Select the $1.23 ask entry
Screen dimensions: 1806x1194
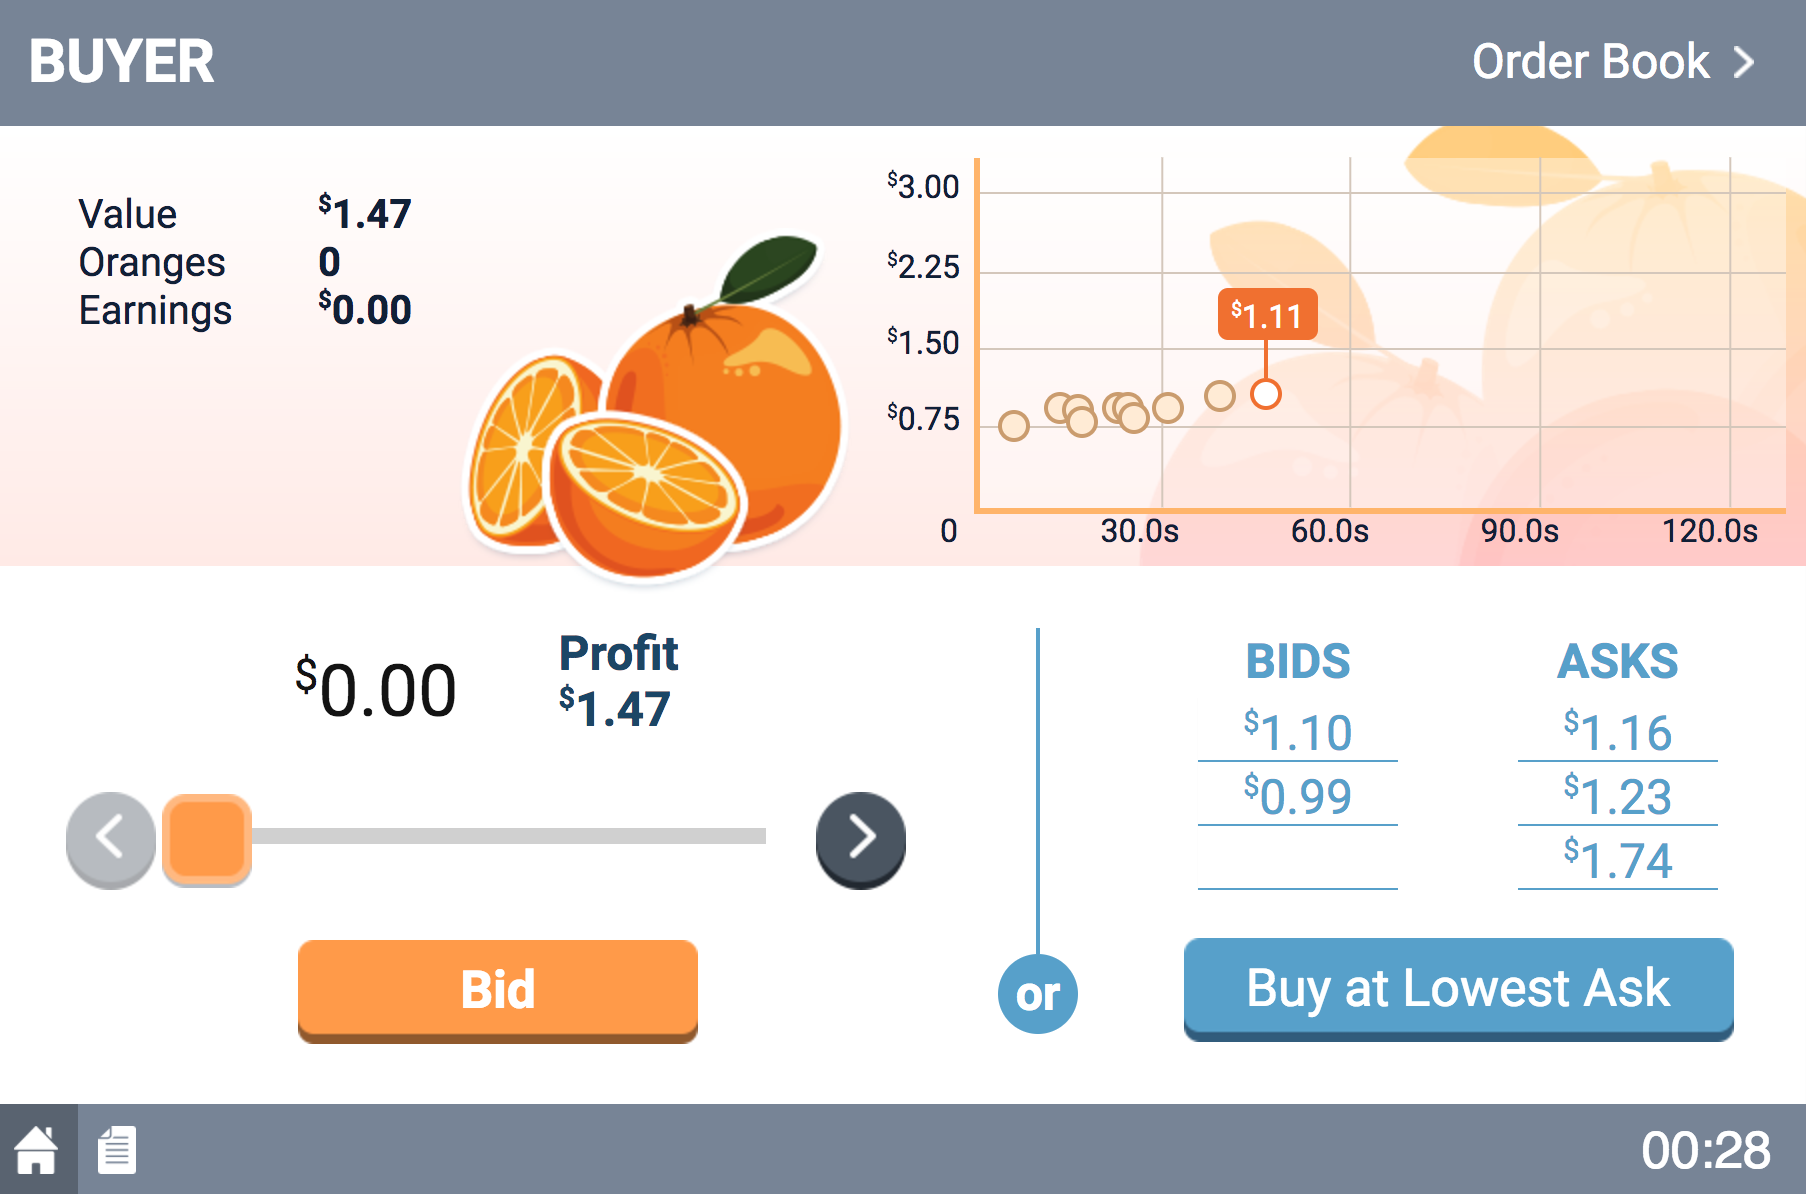(x=1617, y=797)
